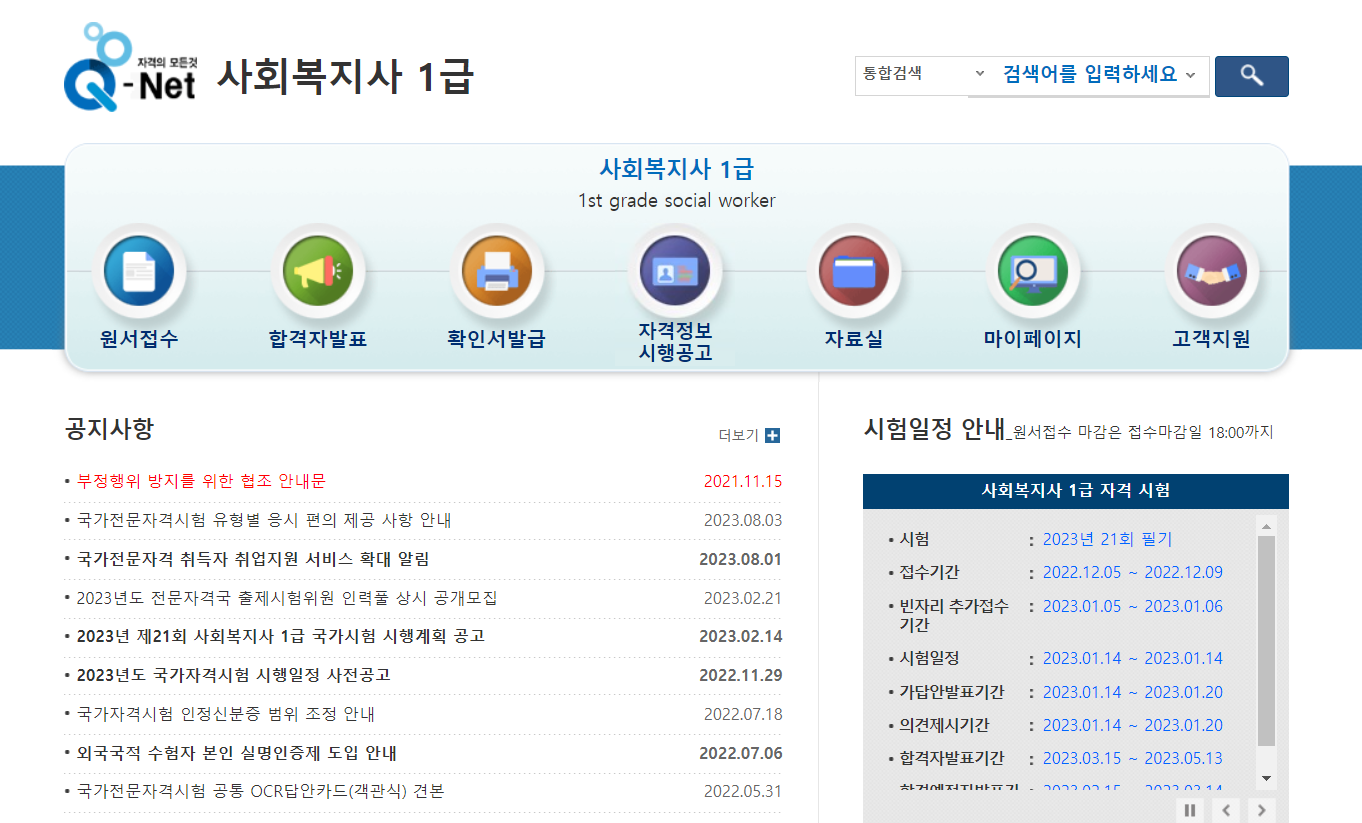Show the next exam schedule slide
The width and height of the screenshot is (1362, 823).
point(1262,810)
